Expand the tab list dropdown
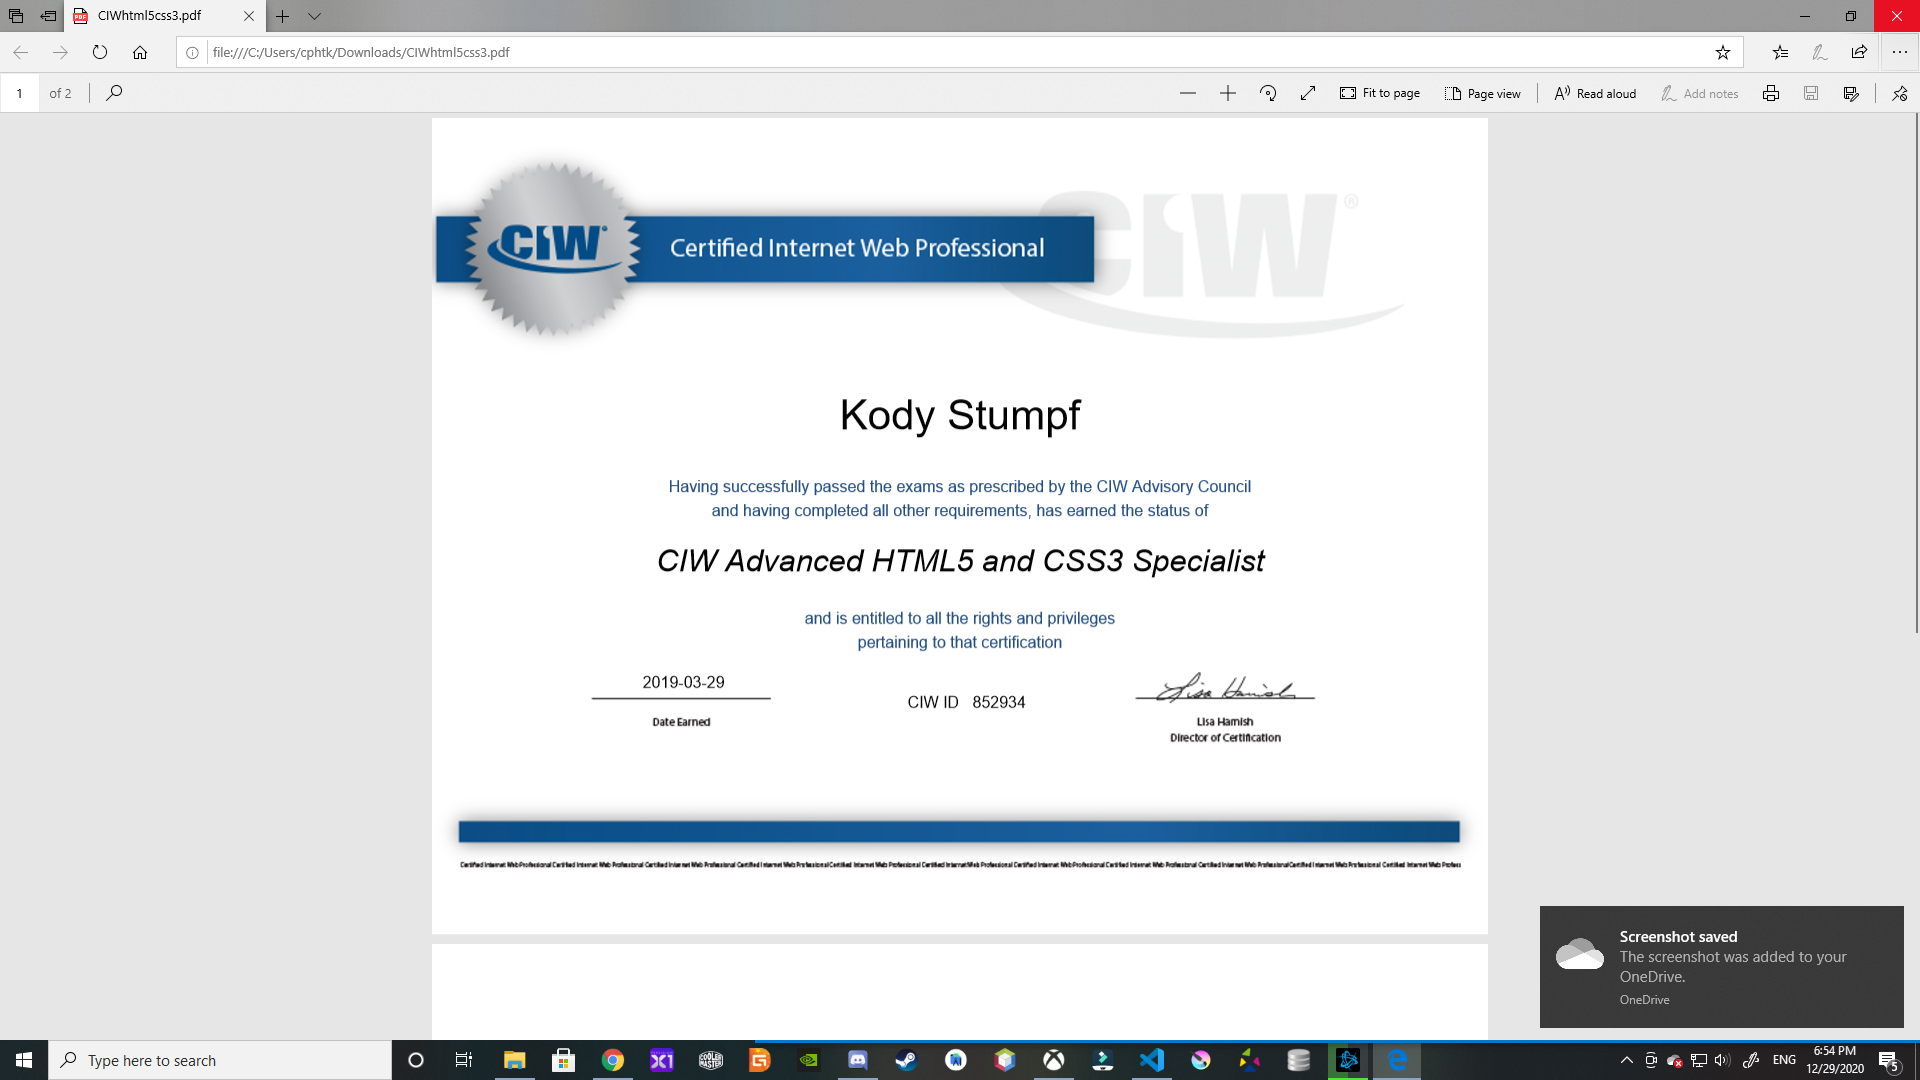 [314, 15]
